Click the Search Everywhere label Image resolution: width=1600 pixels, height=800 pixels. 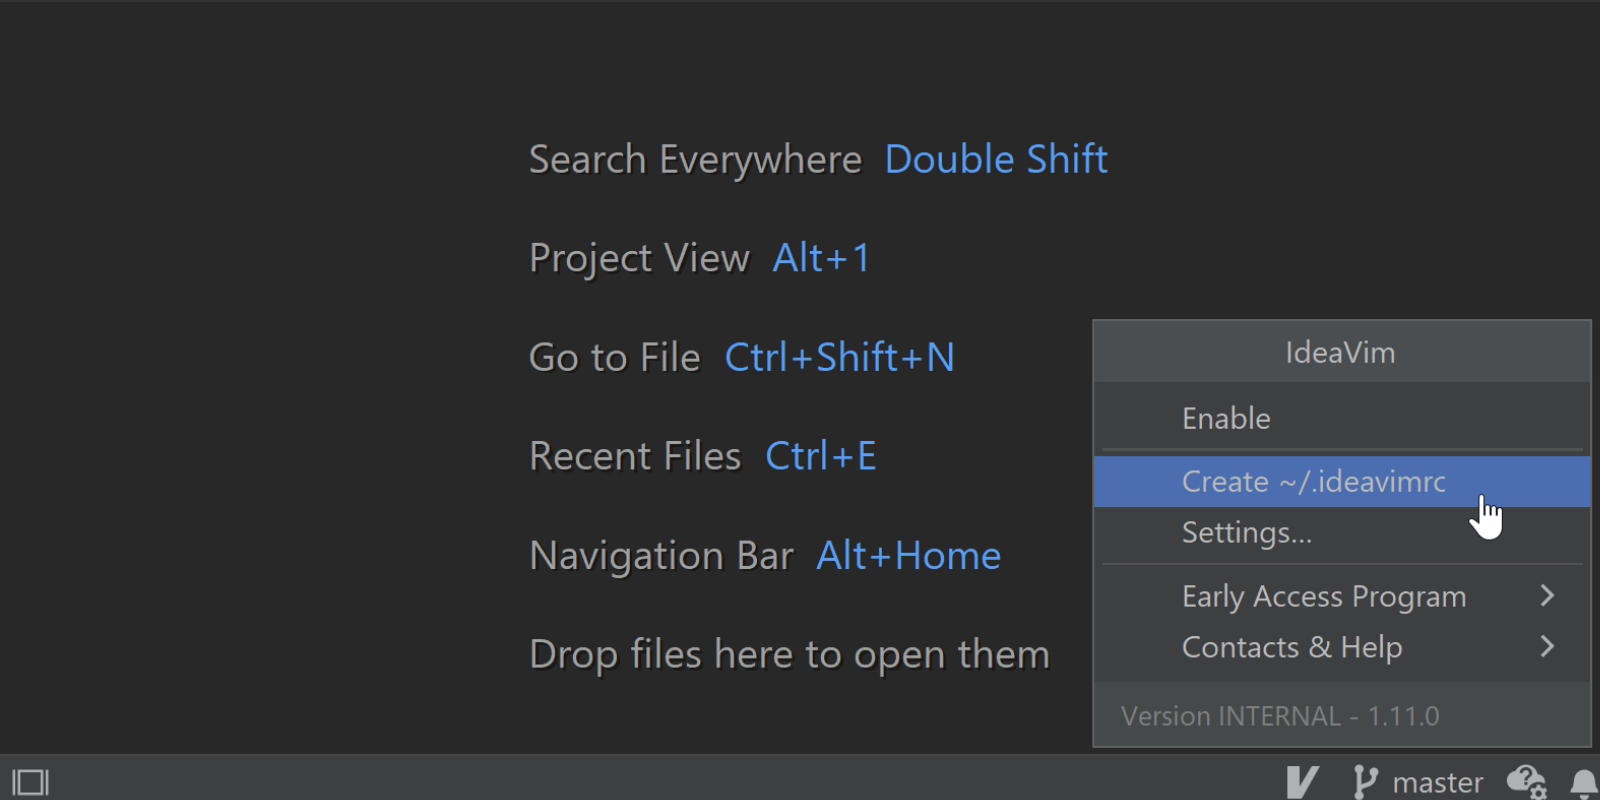(695, 160)
